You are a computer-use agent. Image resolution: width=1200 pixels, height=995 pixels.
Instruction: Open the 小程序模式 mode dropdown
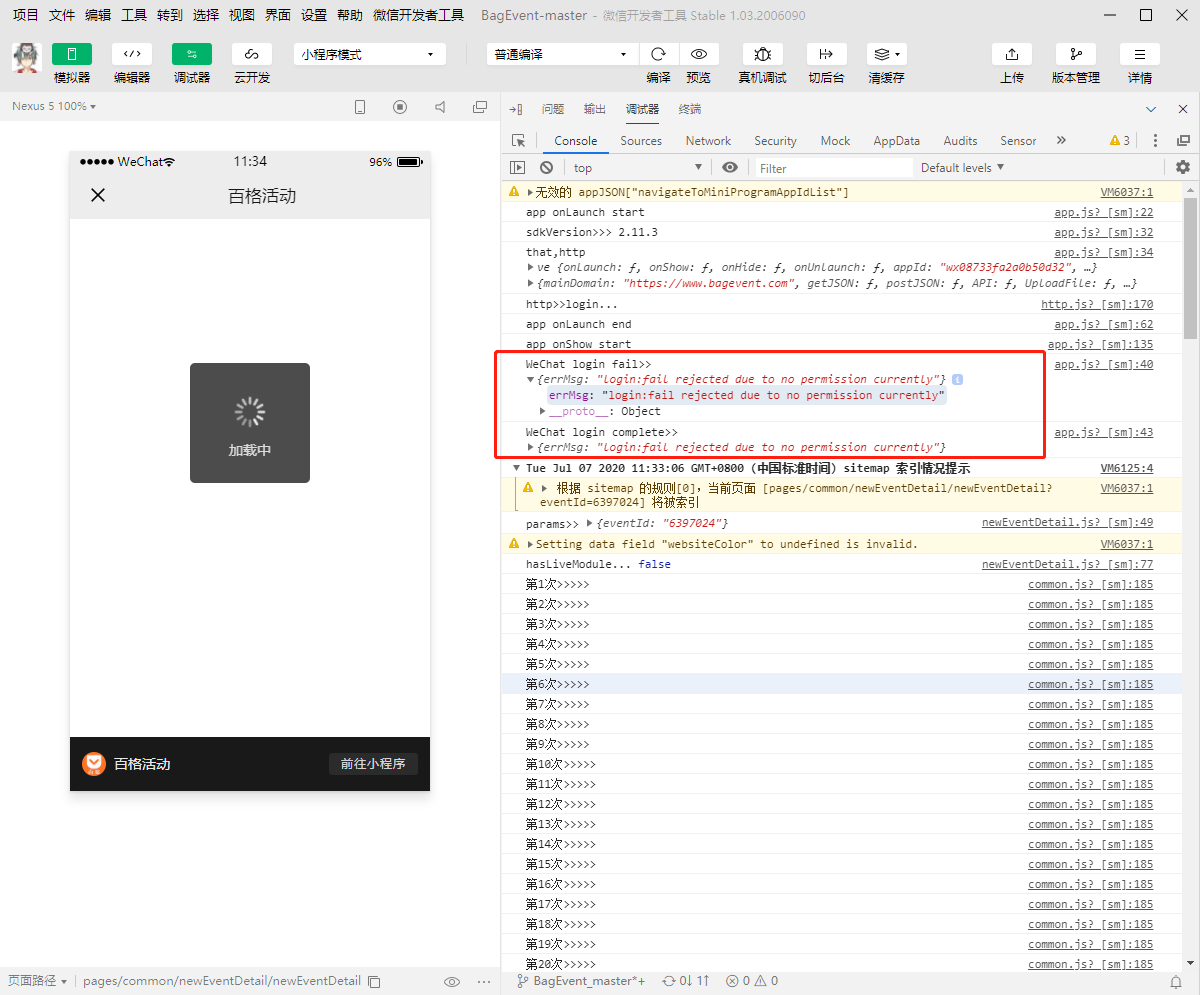(370, 55)
